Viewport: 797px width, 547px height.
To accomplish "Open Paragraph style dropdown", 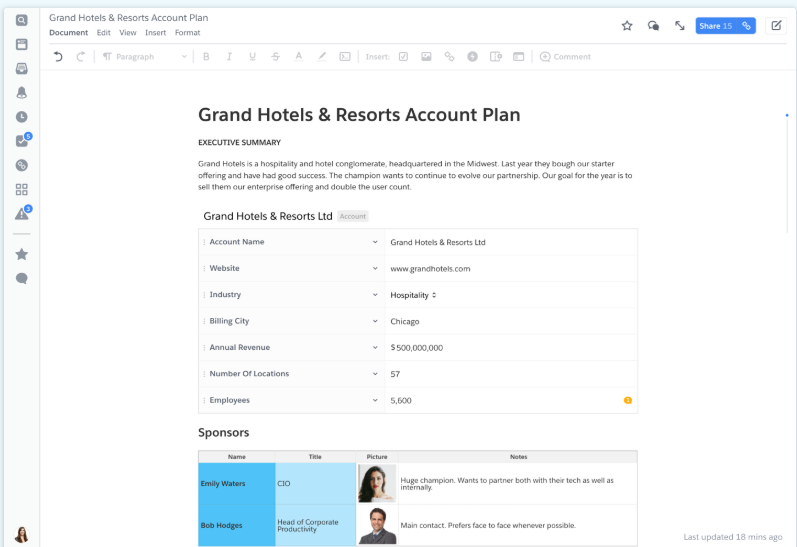I will (145, 56).
